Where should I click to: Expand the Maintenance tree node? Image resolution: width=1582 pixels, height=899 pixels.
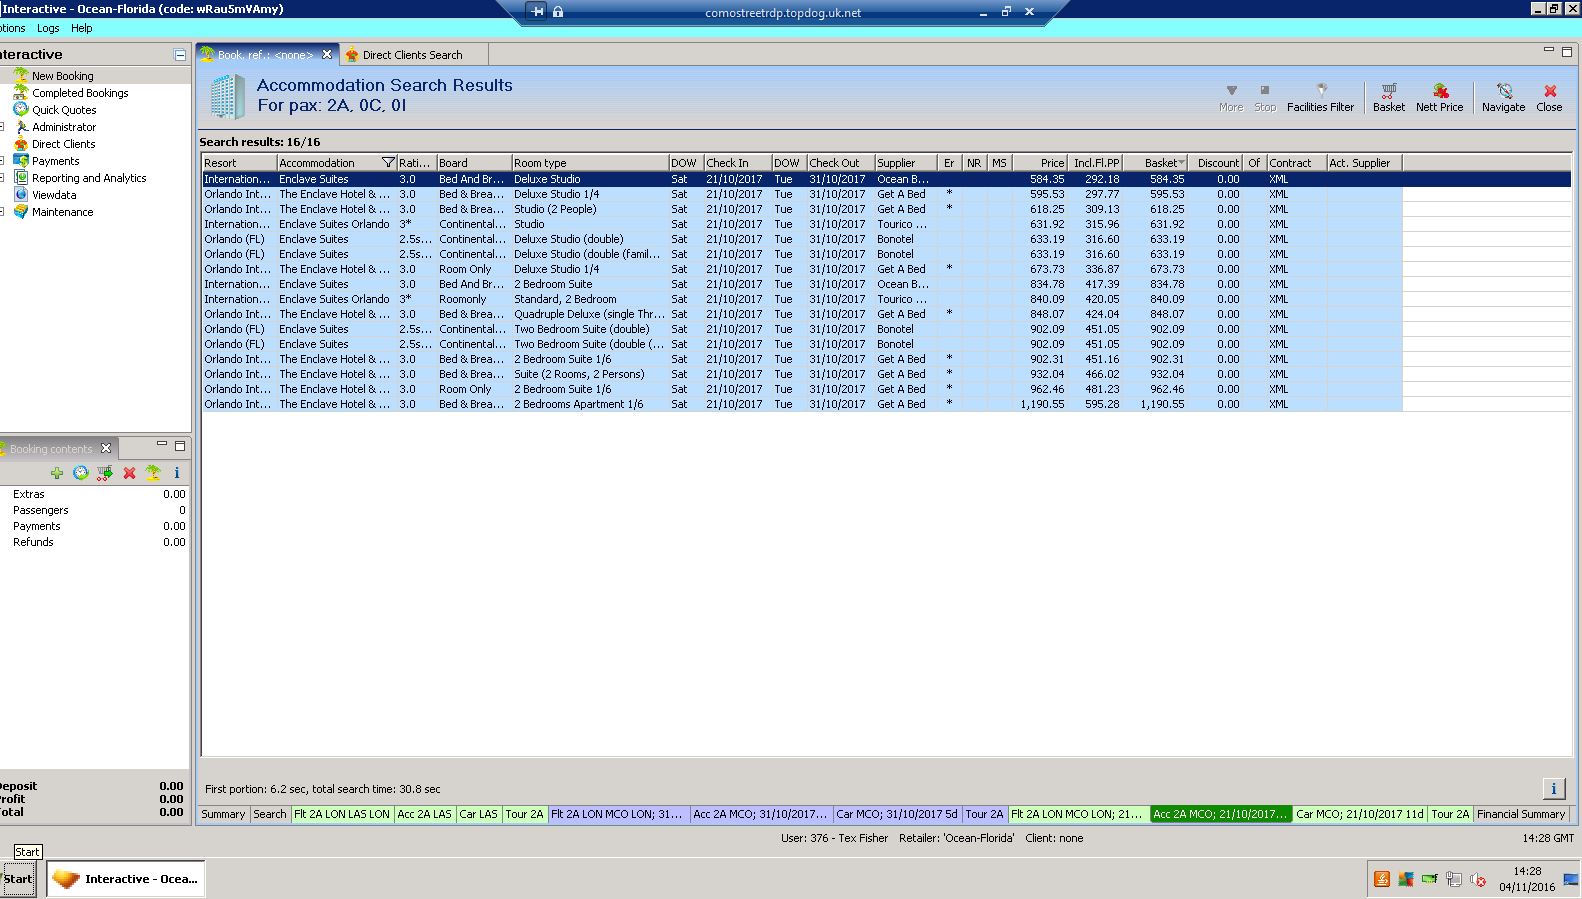[3, 212]
